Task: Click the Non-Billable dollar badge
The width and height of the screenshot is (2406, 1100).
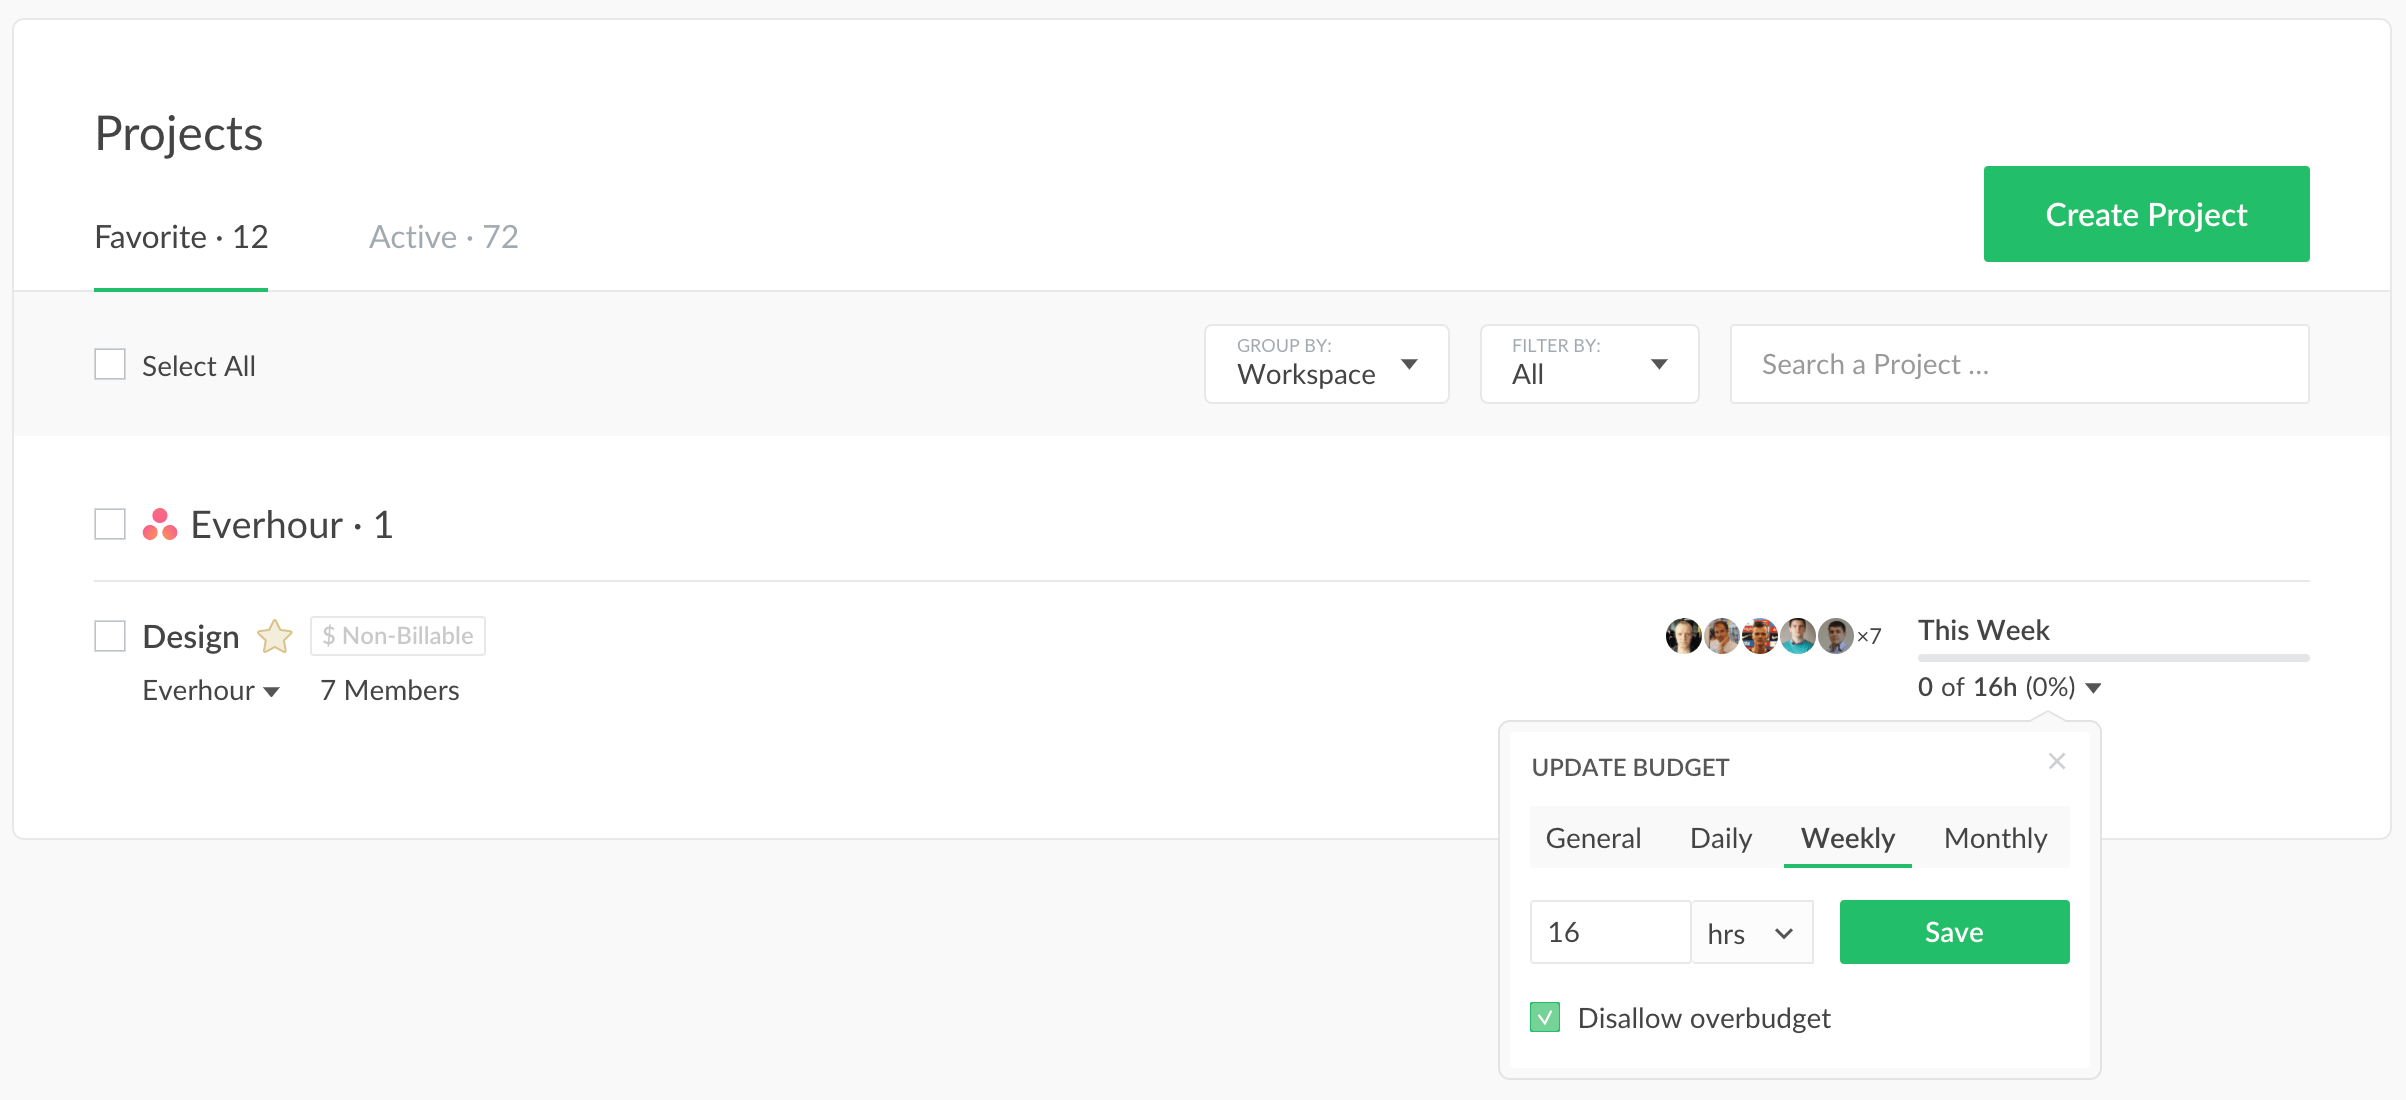Action: [x=398, y=636]
